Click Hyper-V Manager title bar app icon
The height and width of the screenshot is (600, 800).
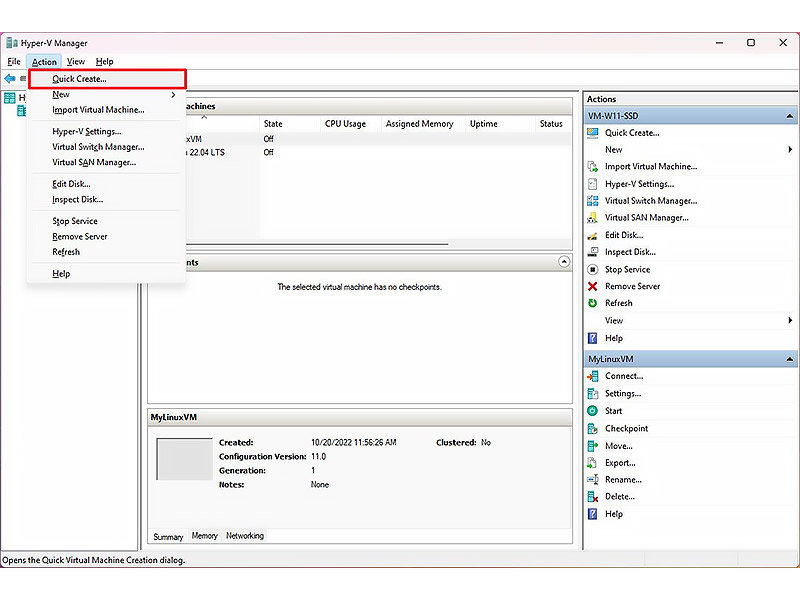pos(12,43)
